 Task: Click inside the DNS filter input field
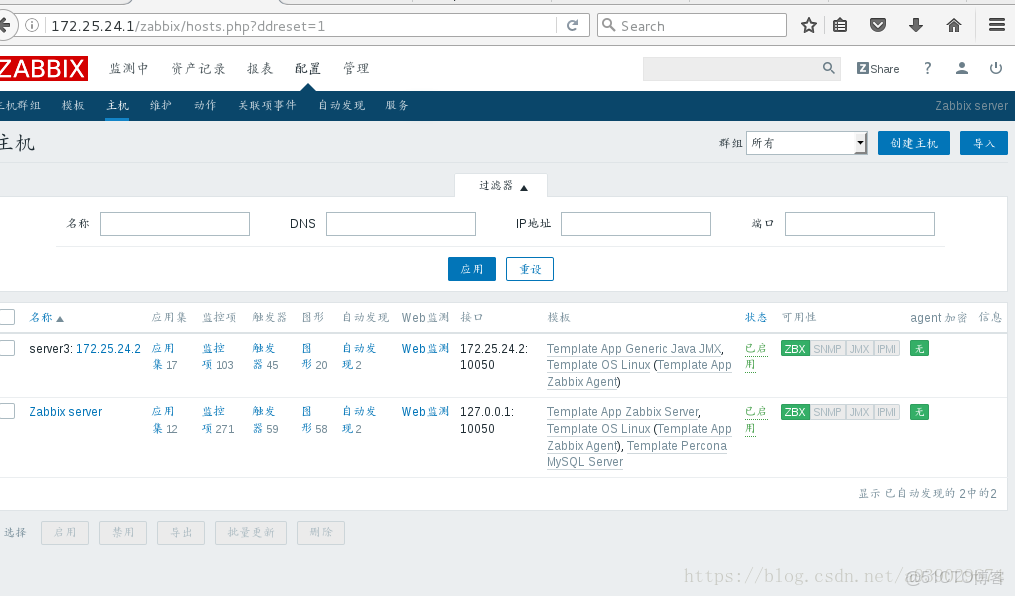coord(400,223)
